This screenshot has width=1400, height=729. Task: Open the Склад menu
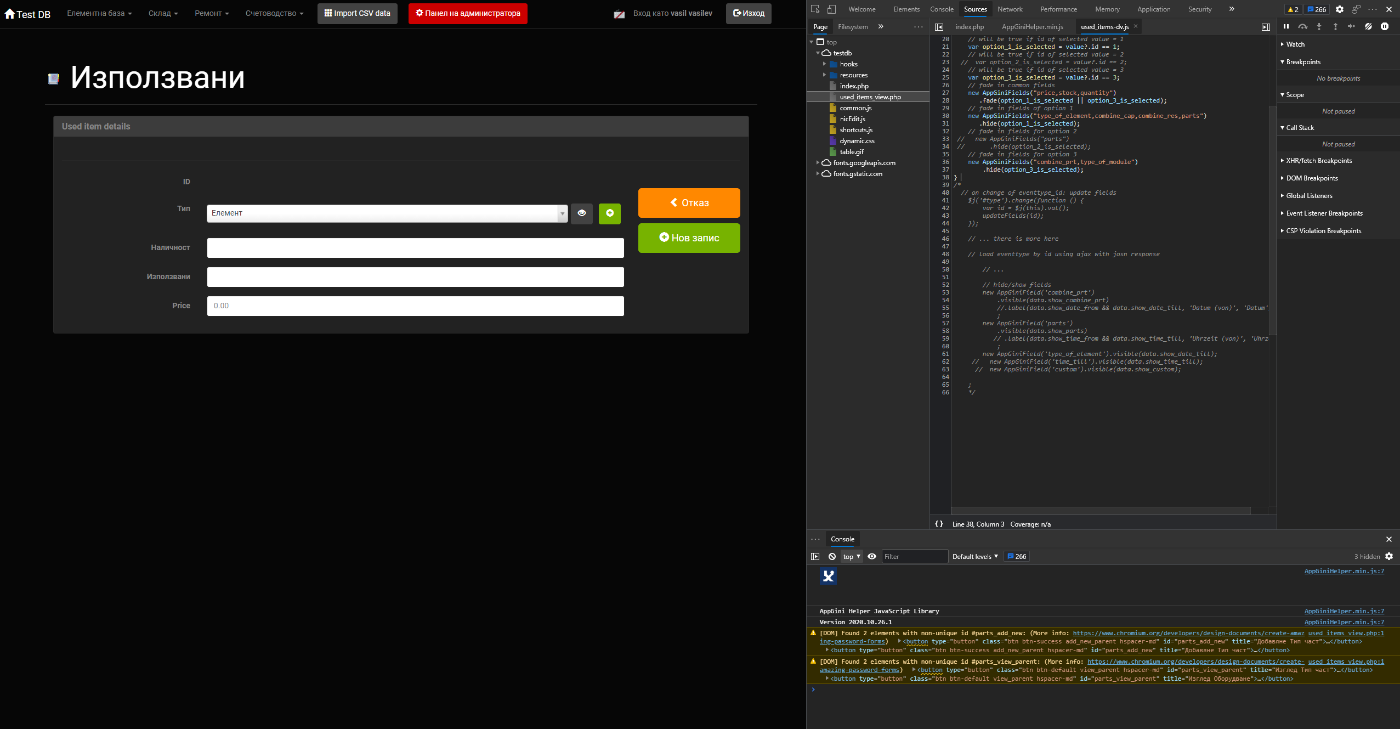click(163, 14)
